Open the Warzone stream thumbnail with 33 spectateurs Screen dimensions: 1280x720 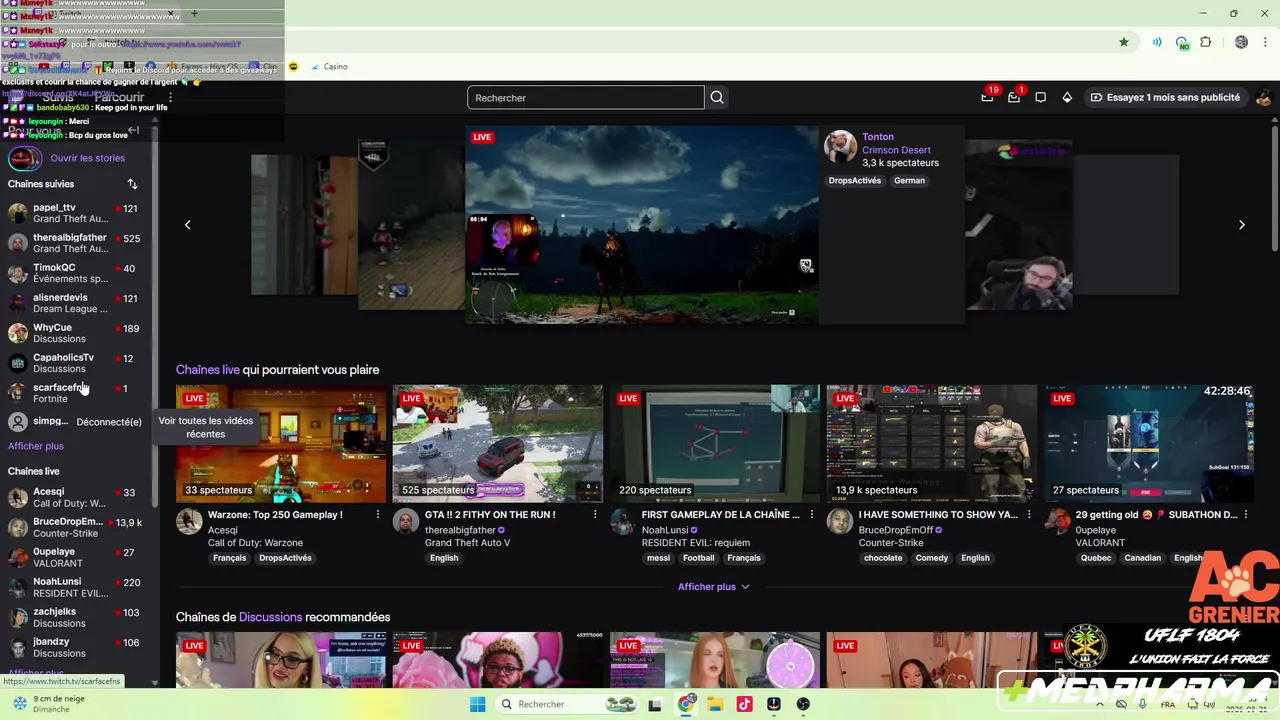point(281,443)
